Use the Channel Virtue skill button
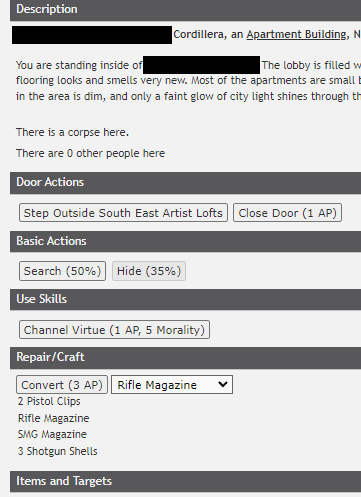Screen dimensions: 361x497 (x=114, y=330)
